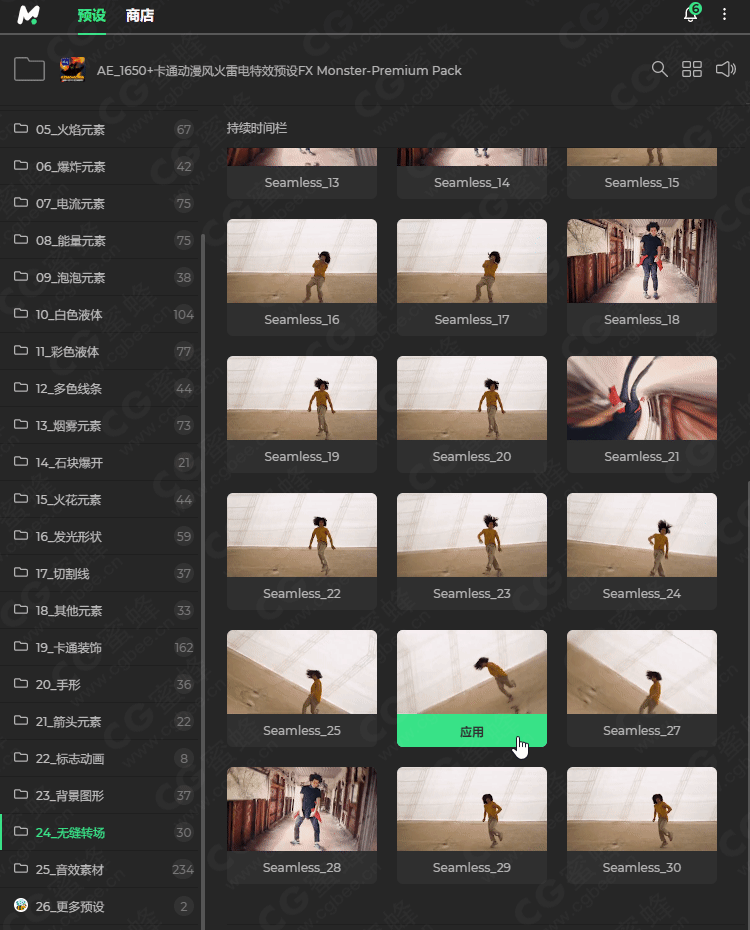Open folder 14_石块爆开

point(100,463)
